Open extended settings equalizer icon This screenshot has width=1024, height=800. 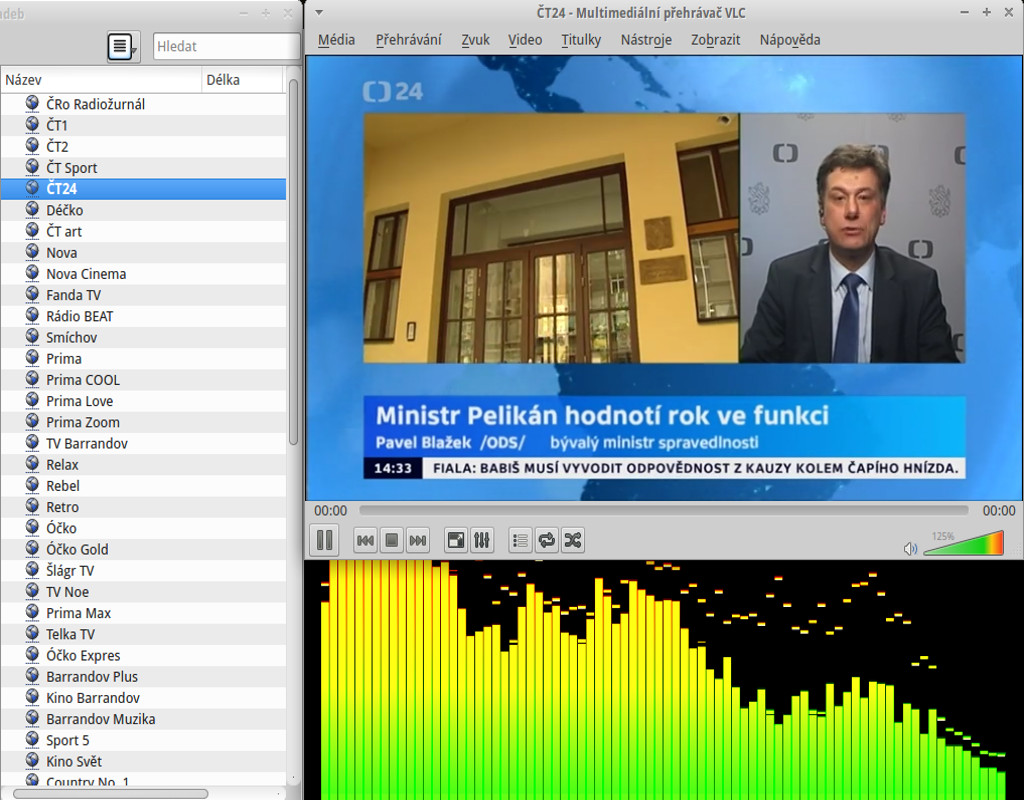[x=482, y=541]
